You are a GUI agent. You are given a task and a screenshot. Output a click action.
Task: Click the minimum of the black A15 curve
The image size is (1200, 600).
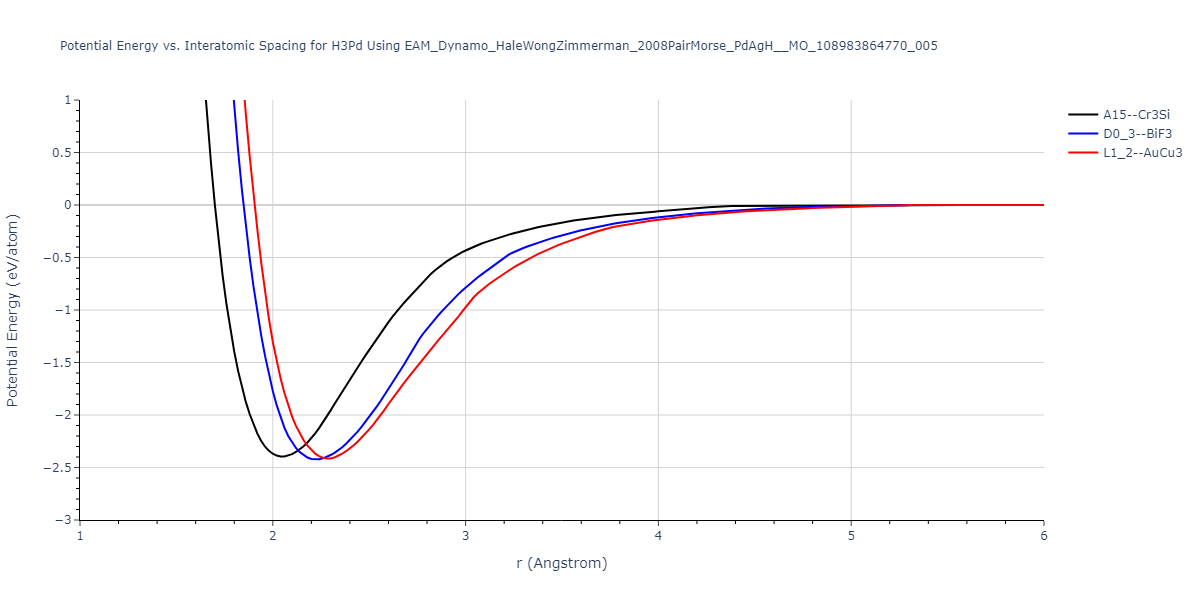281,457
